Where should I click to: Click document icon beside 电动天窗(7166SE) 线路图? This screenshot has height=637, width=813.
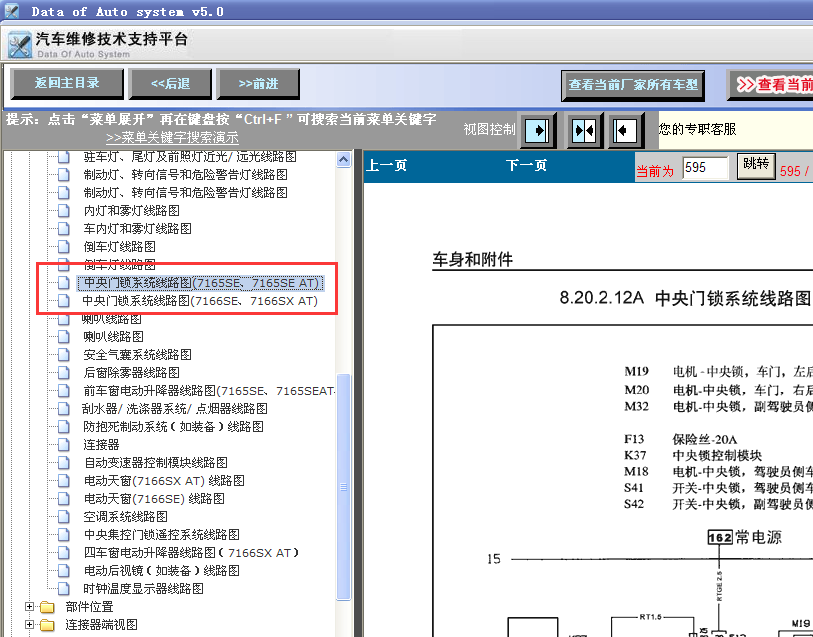point(64,499)
